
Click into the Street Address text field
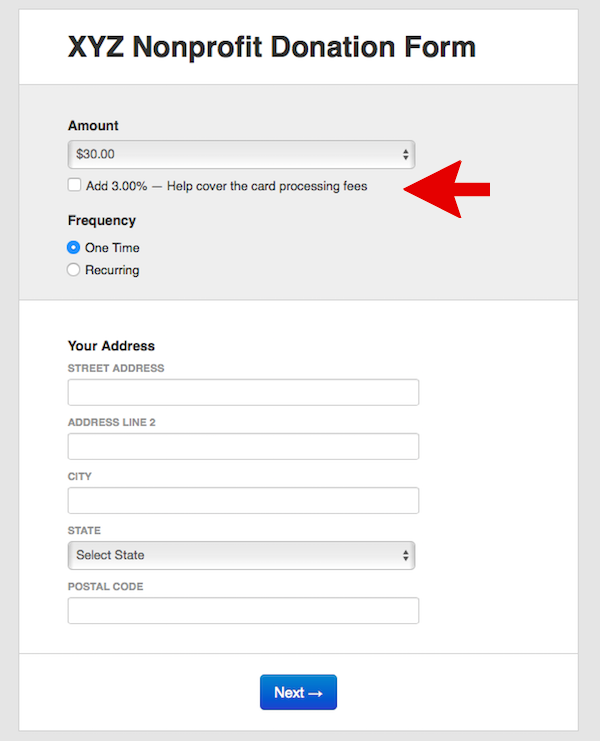[243, 392]
